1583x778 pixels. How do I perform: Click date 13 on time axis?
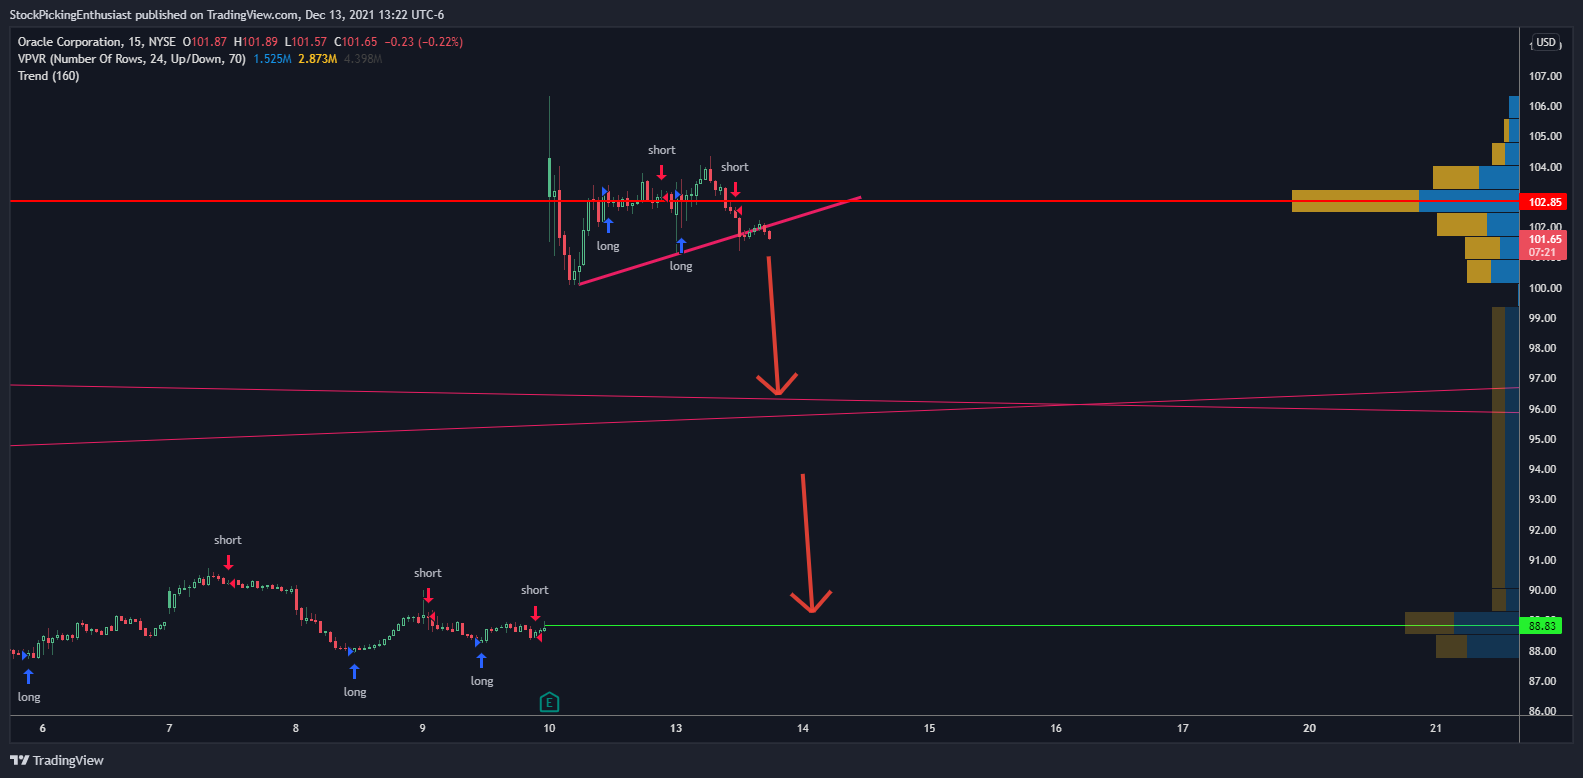tap(676, 728)
